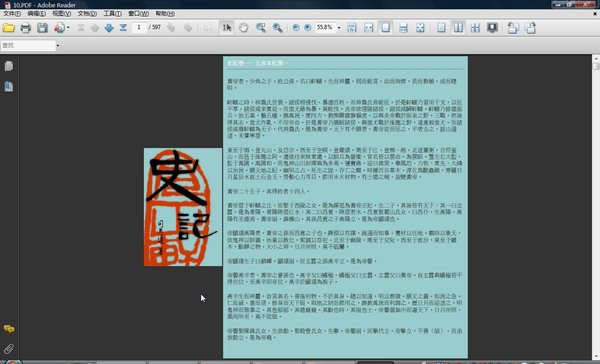The image size is (600, 364).
Task: Click the Previous View arrow icon
Action: click(171, 28)
